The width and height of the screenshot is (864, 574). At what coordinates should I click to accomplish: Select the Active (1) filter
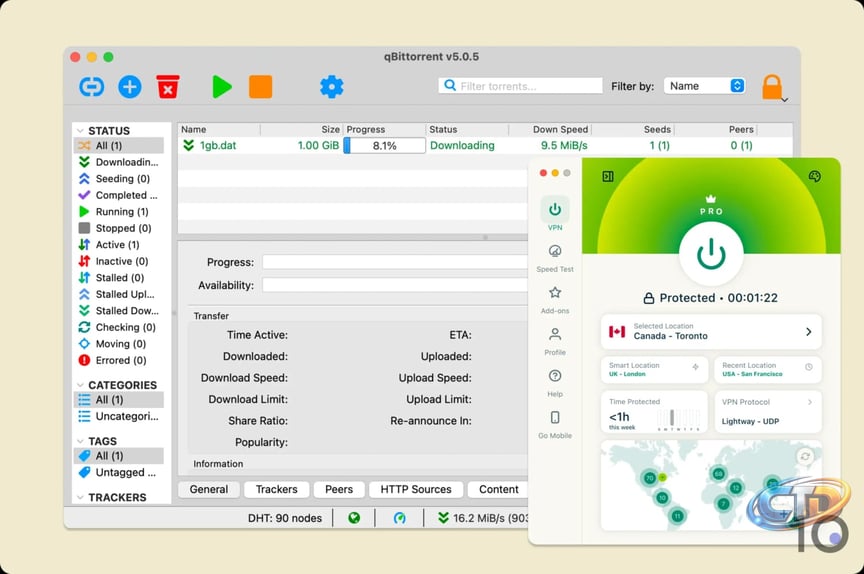click(118, 245)
